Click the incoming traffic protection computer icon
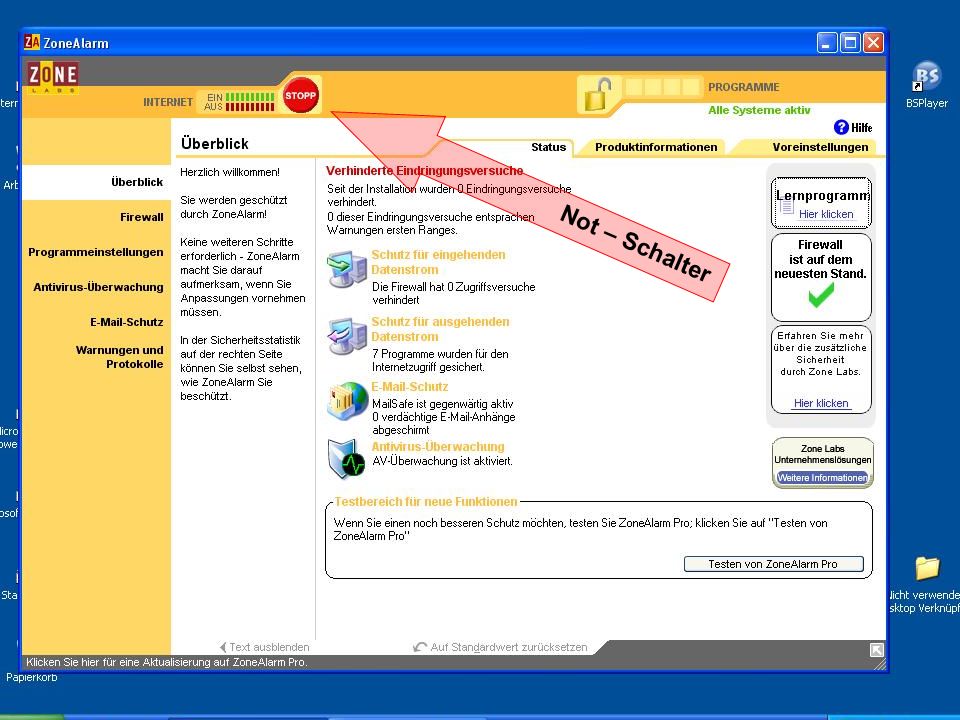Screen dimensions: 960x720 tap(347, 269)
